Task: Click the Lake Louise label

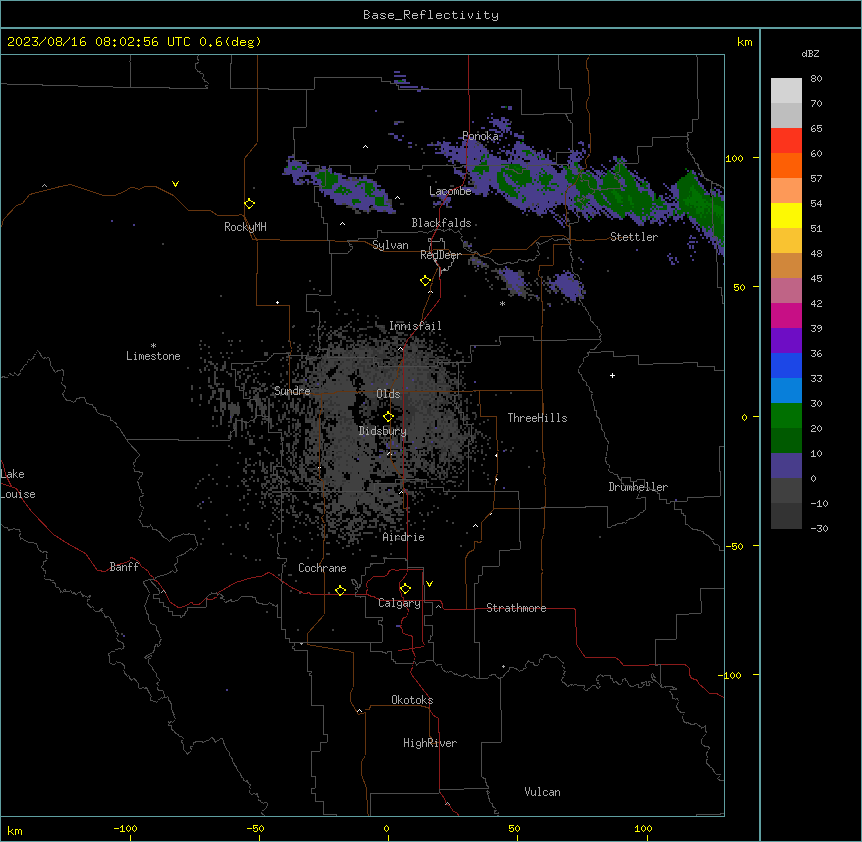Action: [18, 484]
